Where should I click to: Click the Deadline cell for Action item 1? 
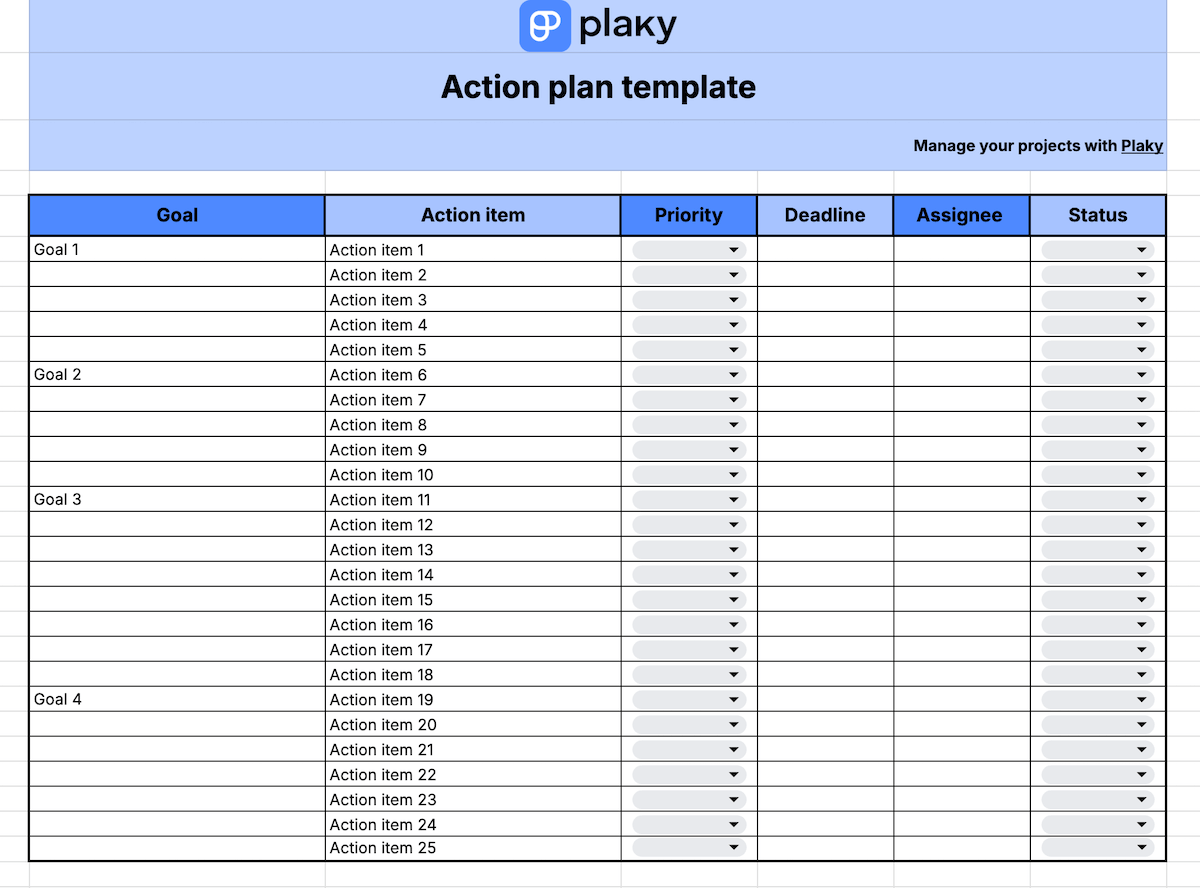[825, 250]
